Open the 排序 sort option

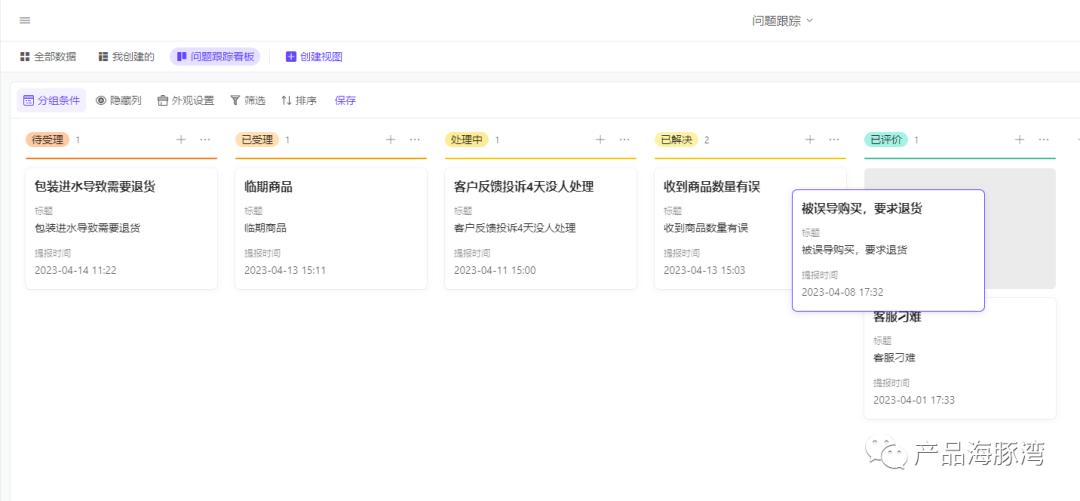[x=299, y=100]
